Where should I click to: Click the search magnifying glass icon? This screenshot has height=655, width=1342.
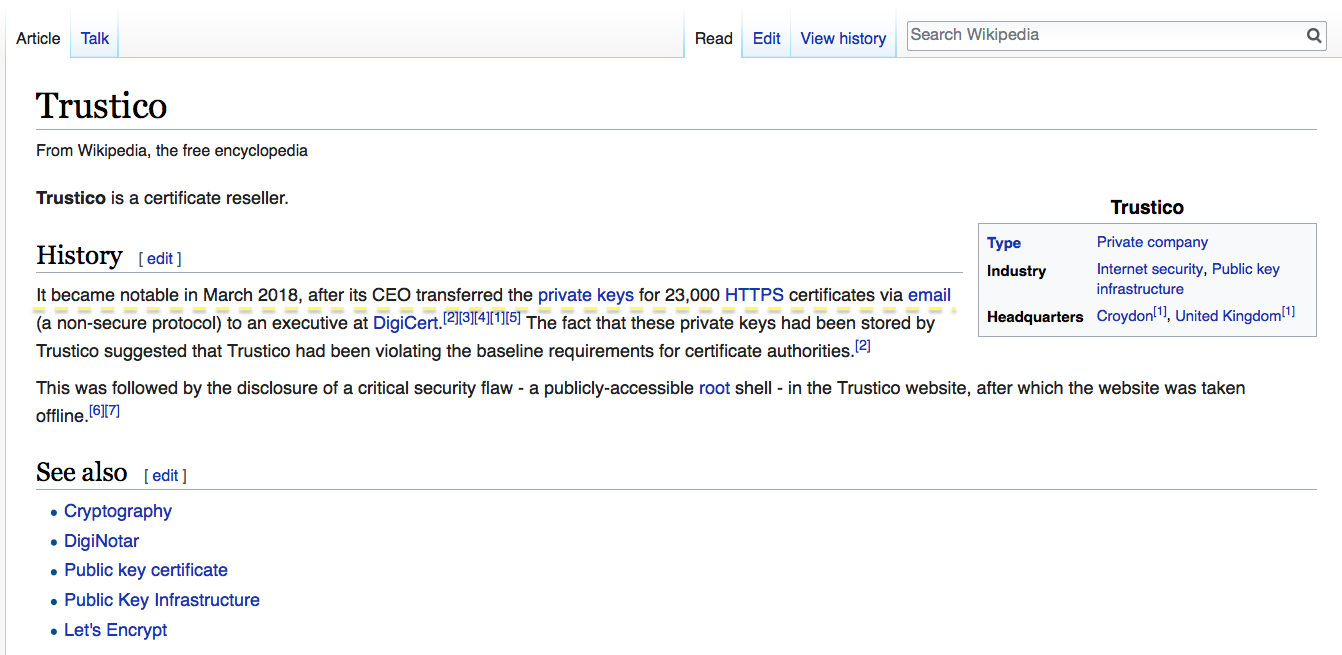click(x=1314, y=36)
